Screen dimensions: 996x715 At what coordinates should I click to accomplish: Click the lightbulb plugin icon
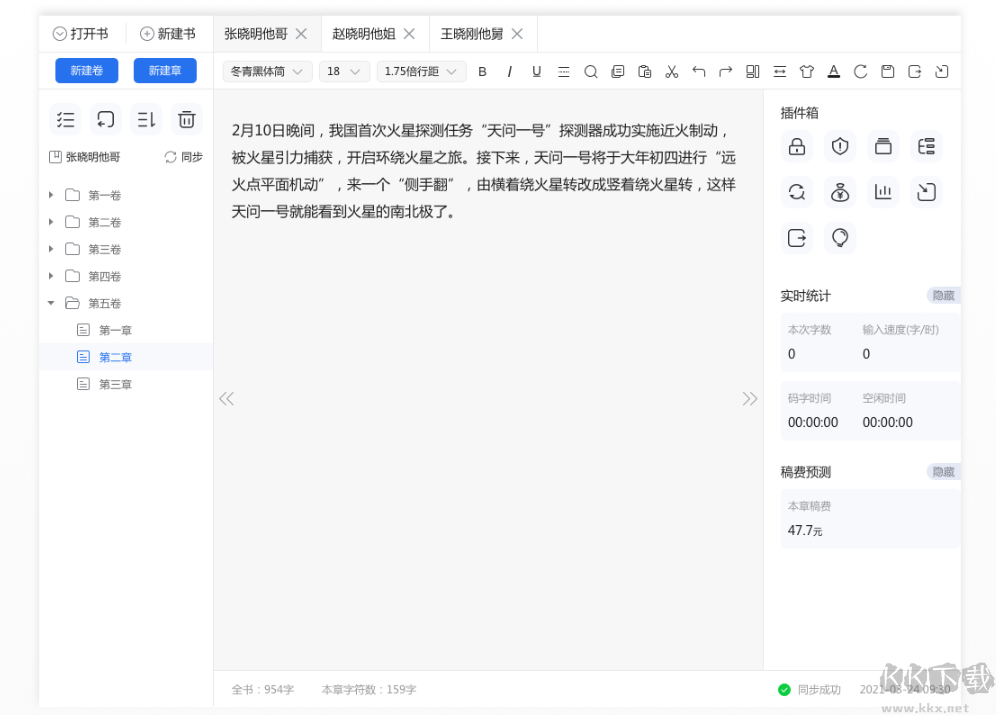point(840,237)
